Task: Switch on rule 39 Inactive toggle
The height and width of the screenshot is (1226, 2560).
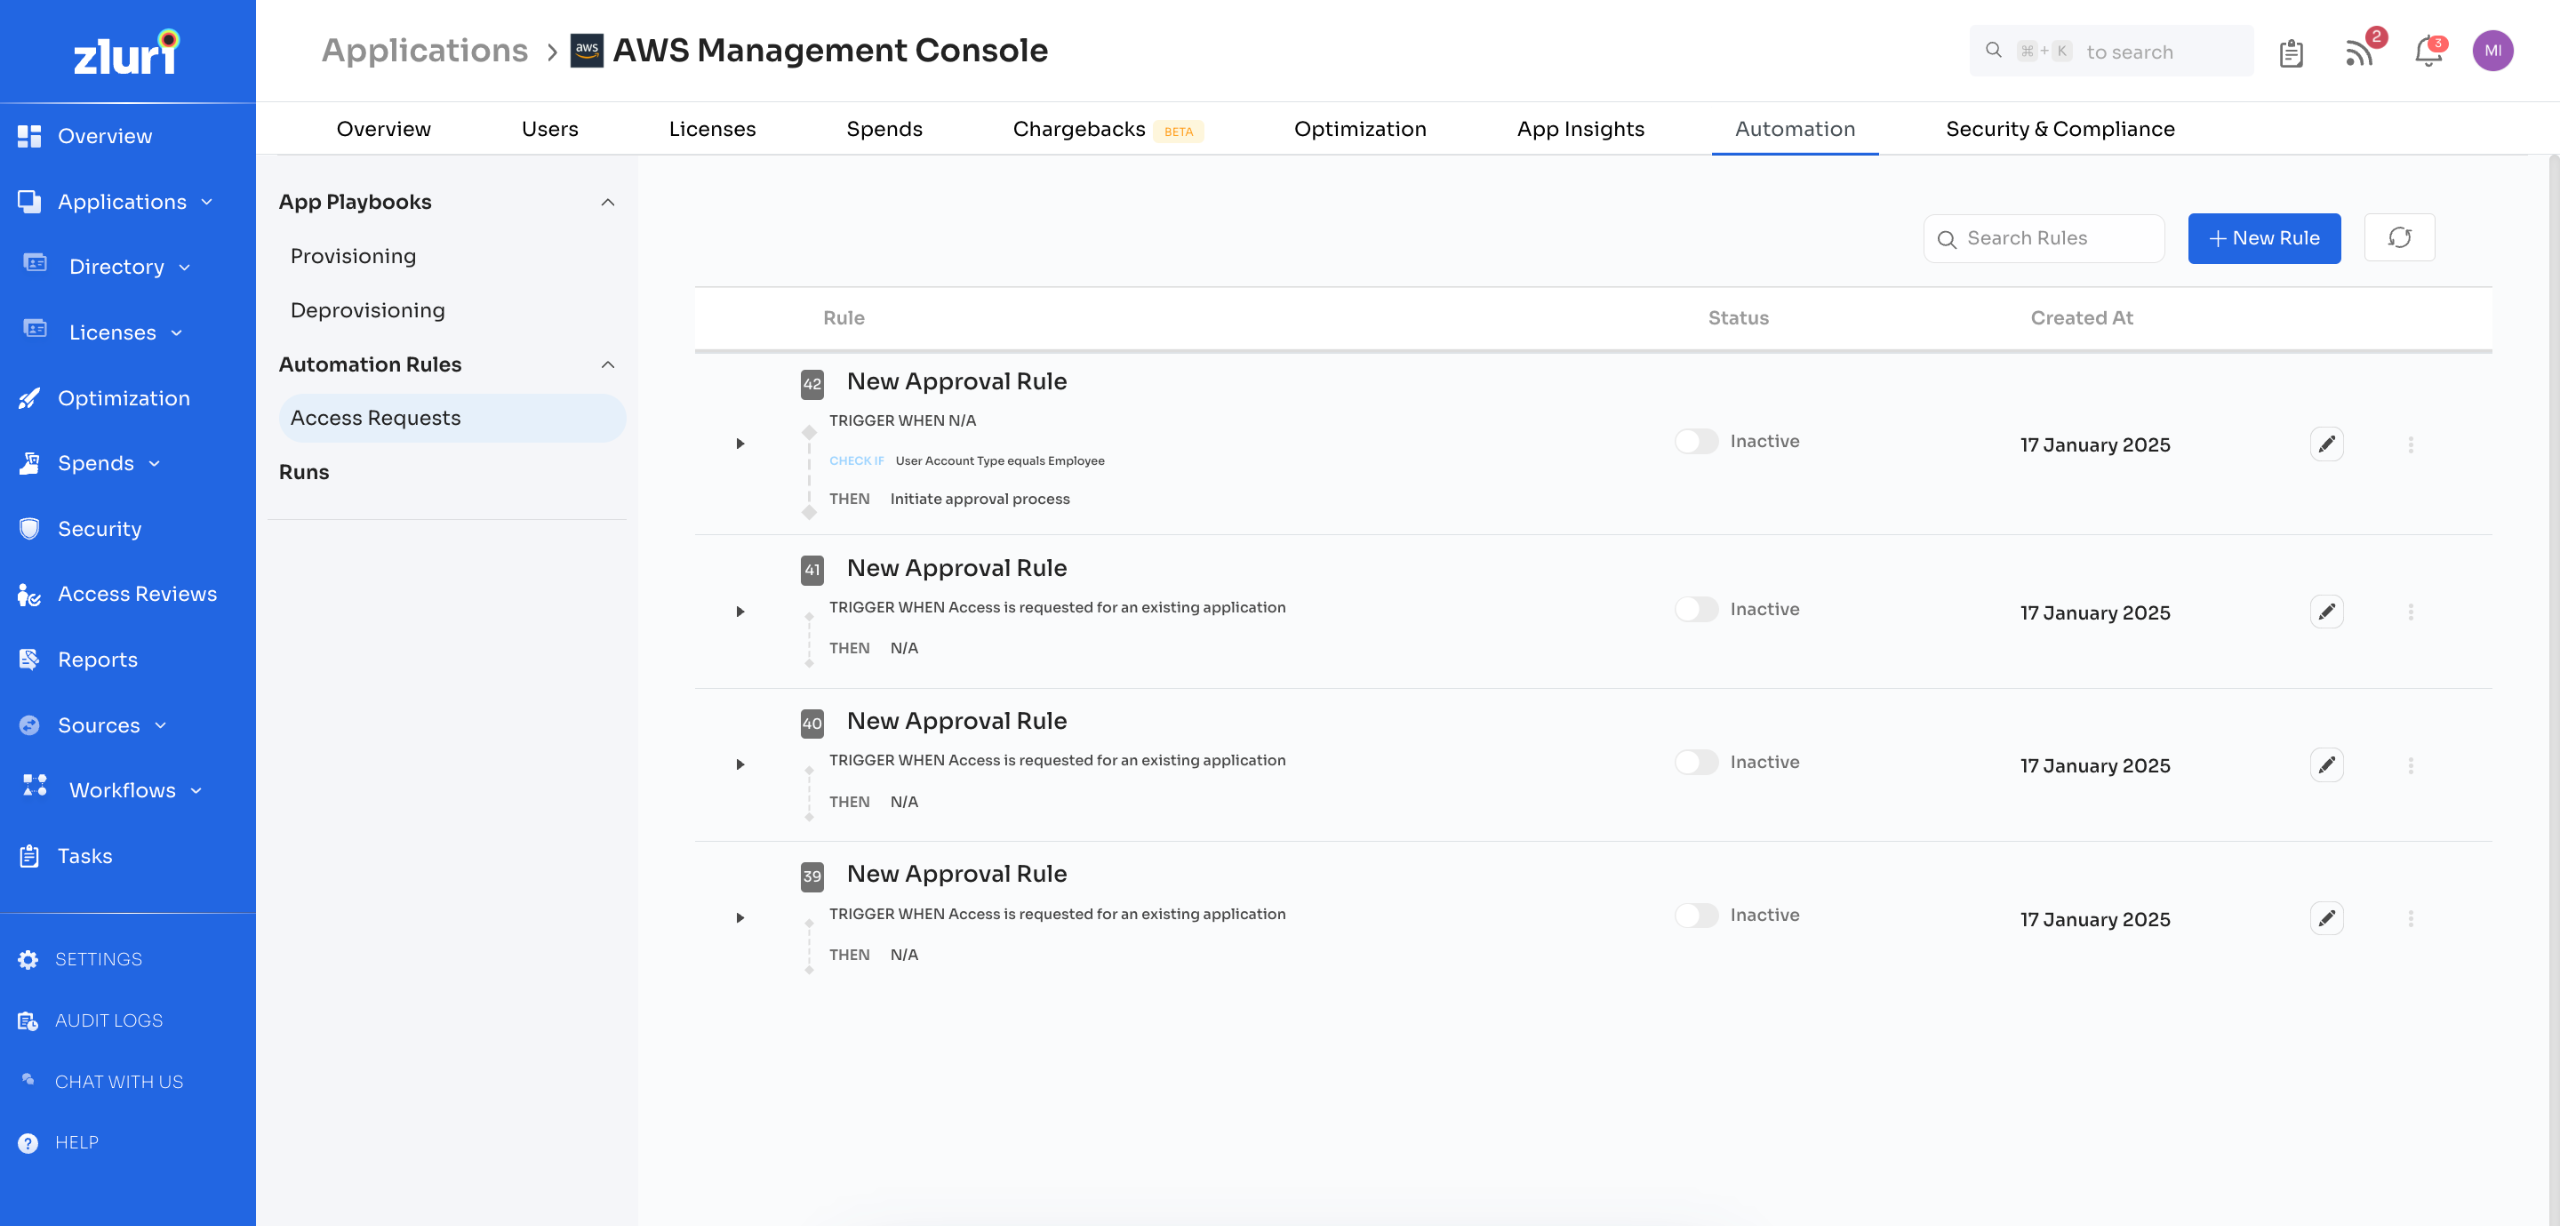Action: pyautogui.click(x=1696, y=915)
